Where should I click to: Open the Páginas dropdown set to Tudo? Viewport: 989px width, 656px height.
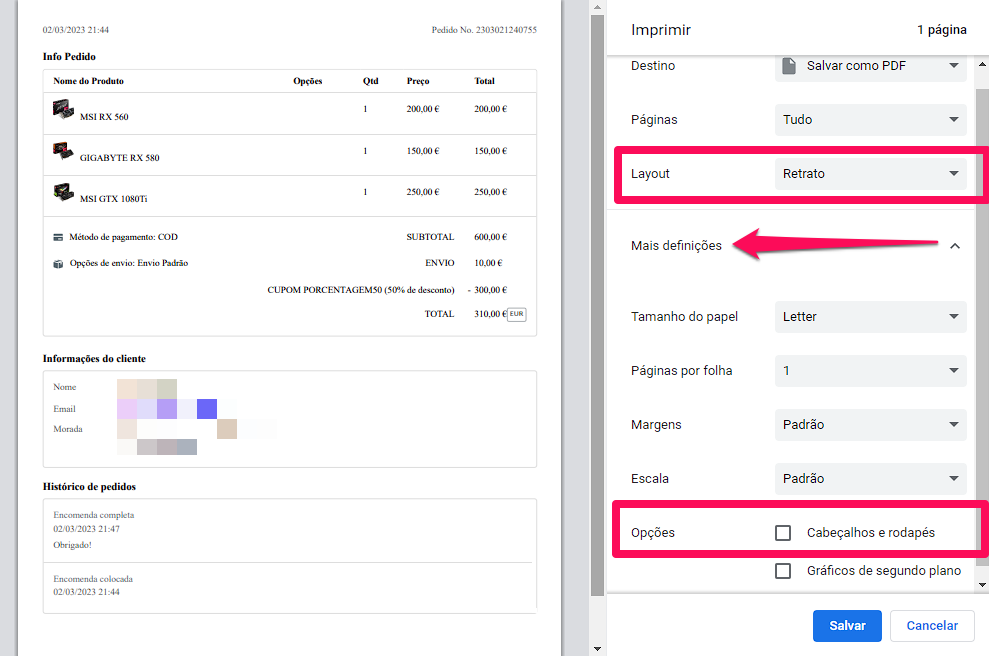tap(870, 120)
